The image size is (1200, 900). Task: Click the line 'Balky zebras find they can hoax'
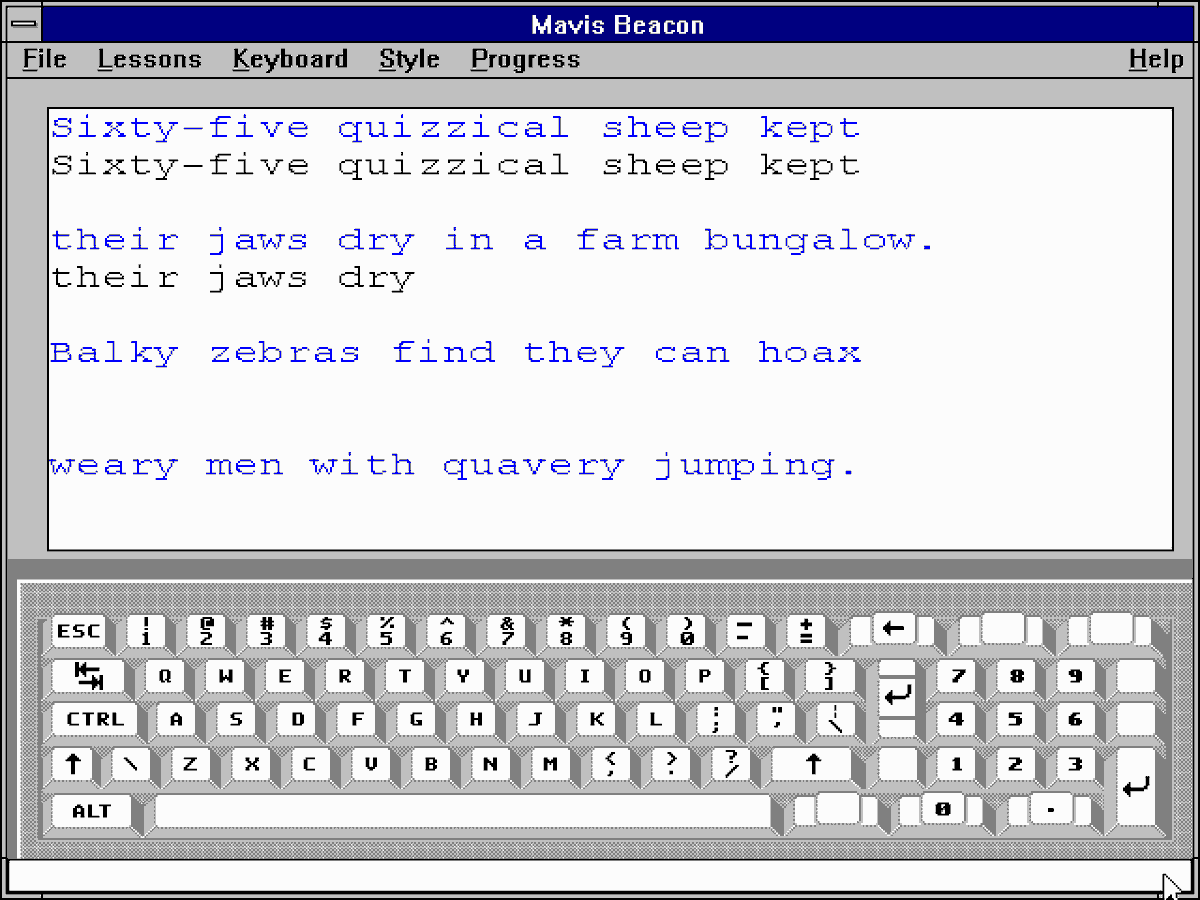[456, 353]
